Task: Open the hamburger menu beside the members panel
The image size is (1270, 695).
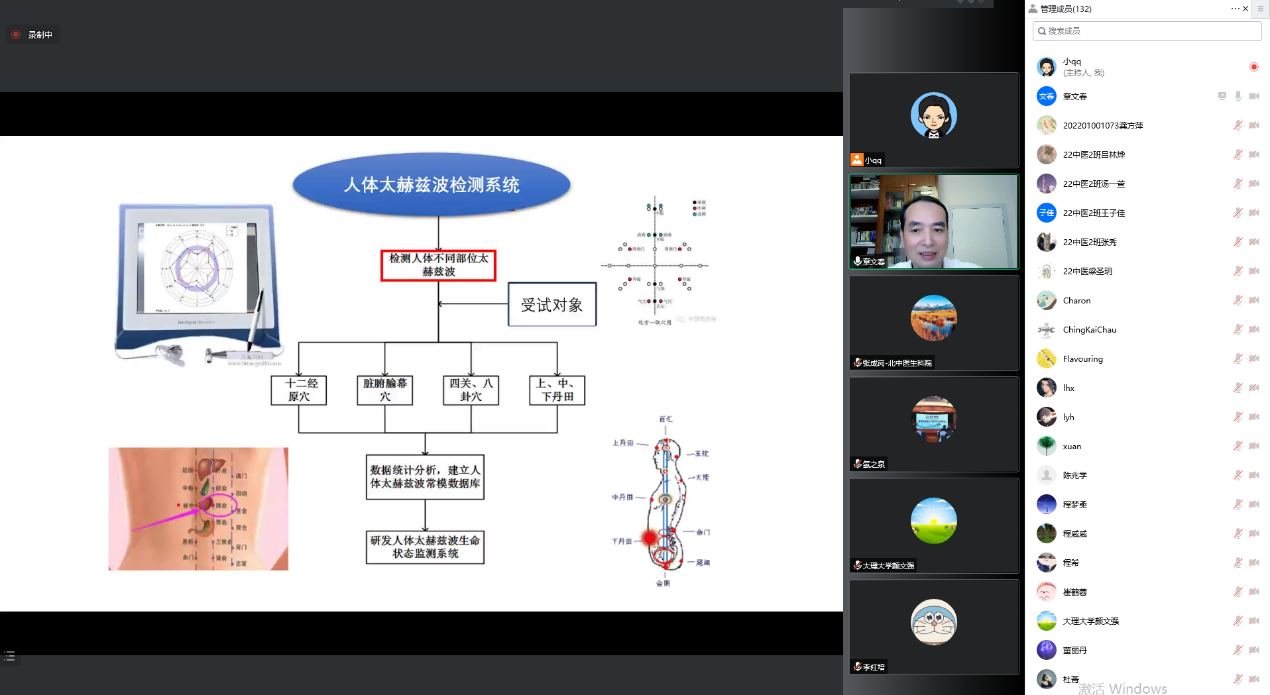Action: 1261,9
